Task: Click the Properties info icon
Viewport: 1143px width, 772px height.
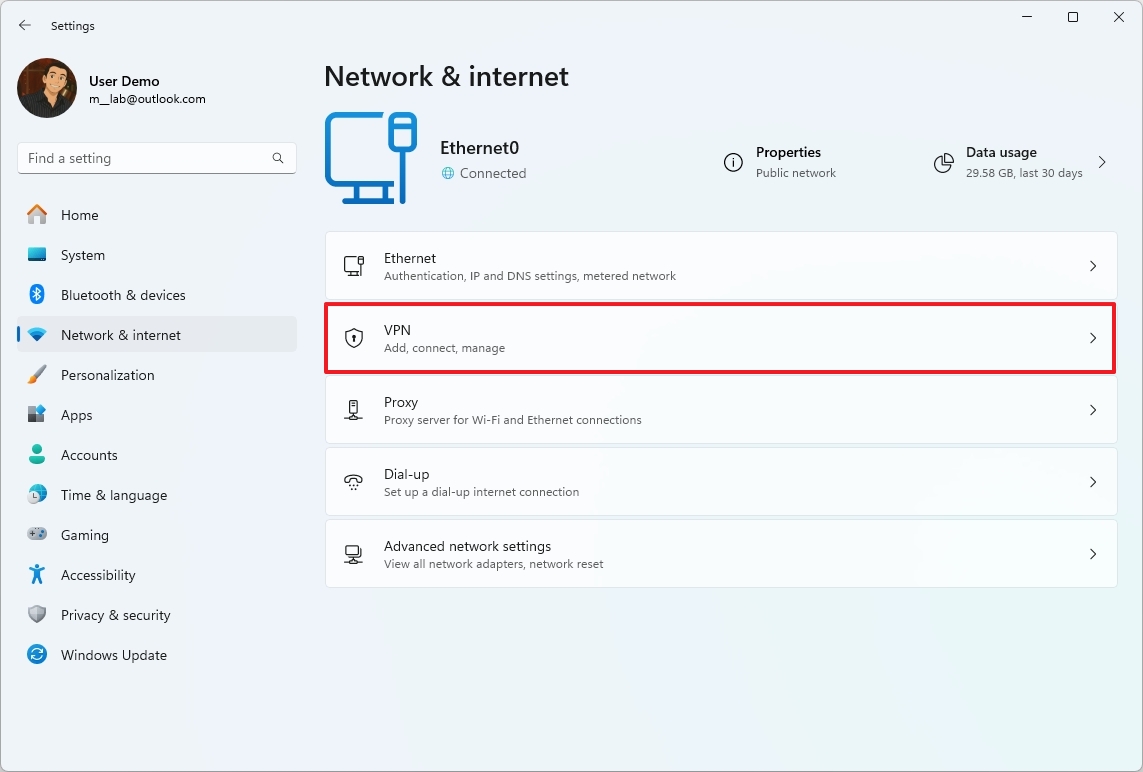Action: point(734,163)
